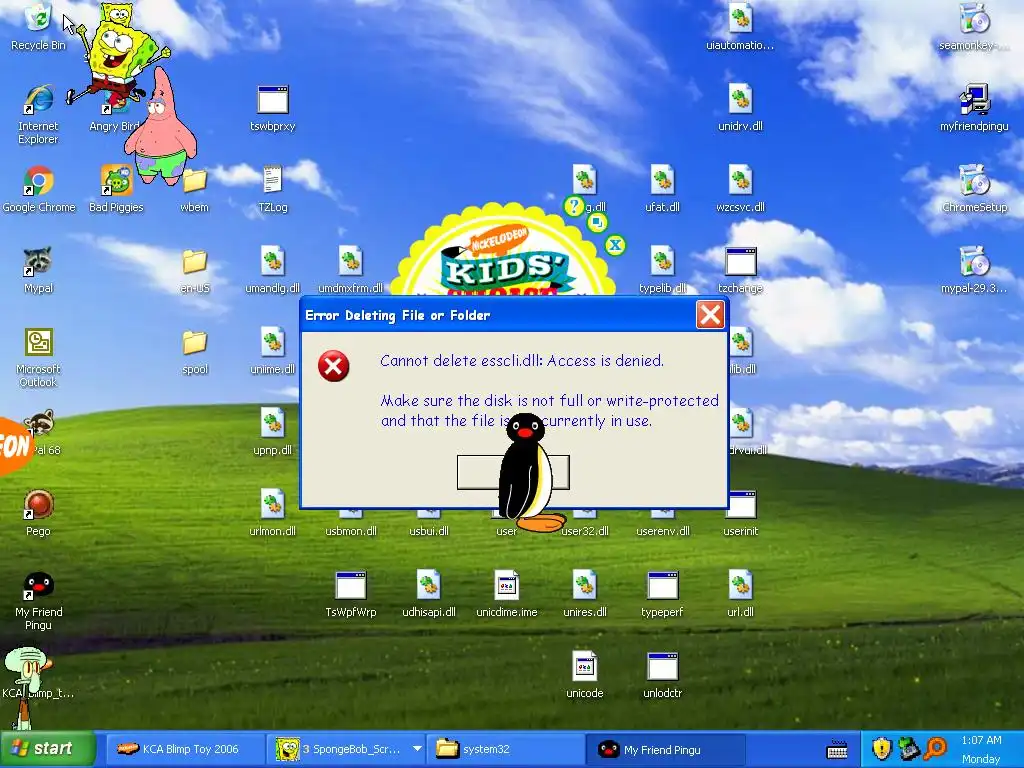Open the Recycle Bin desktop icon

tap(38, 27)
